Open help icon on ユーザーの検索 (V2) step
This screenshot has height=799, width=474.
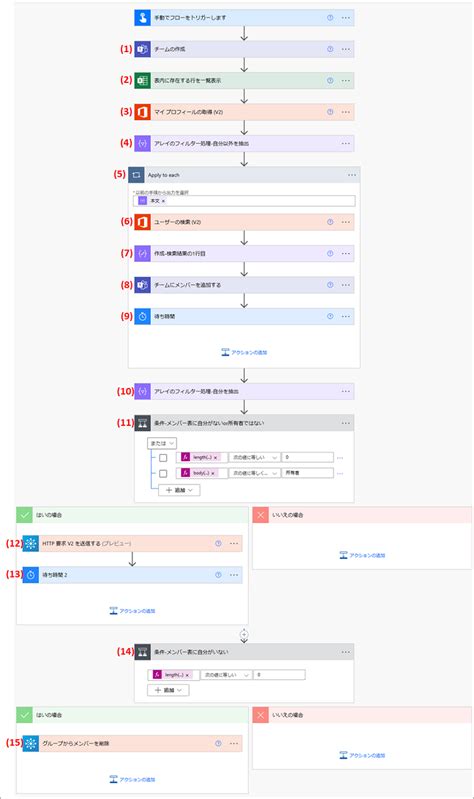(330, 222)
